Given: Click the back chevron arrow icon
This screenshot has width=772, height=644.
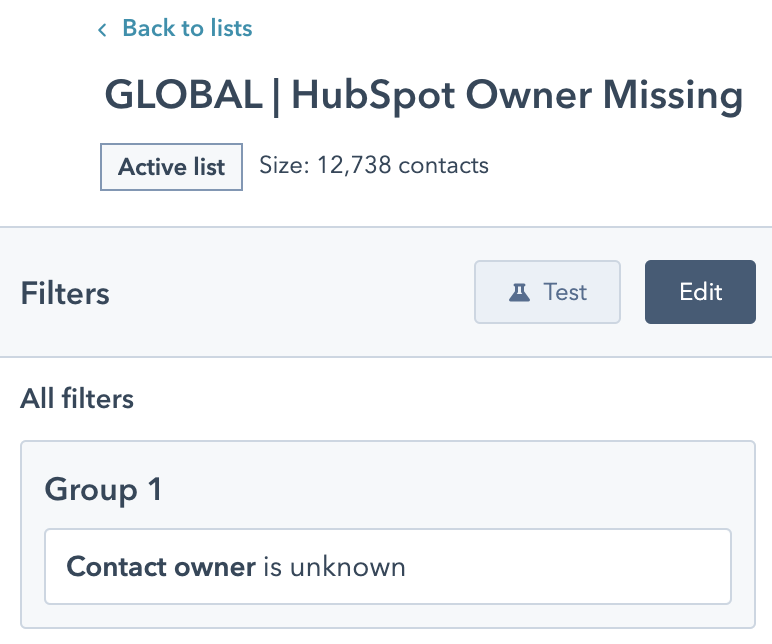Looking at the screenshot, I should [x=102, y=30].
